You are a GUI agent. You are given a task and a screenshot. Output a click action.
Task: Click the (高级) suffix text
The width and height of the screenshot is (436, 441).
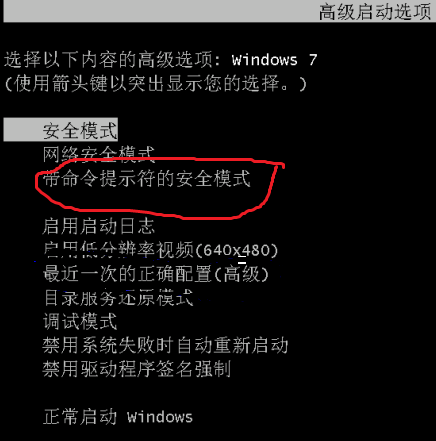[x=241, y=274]
